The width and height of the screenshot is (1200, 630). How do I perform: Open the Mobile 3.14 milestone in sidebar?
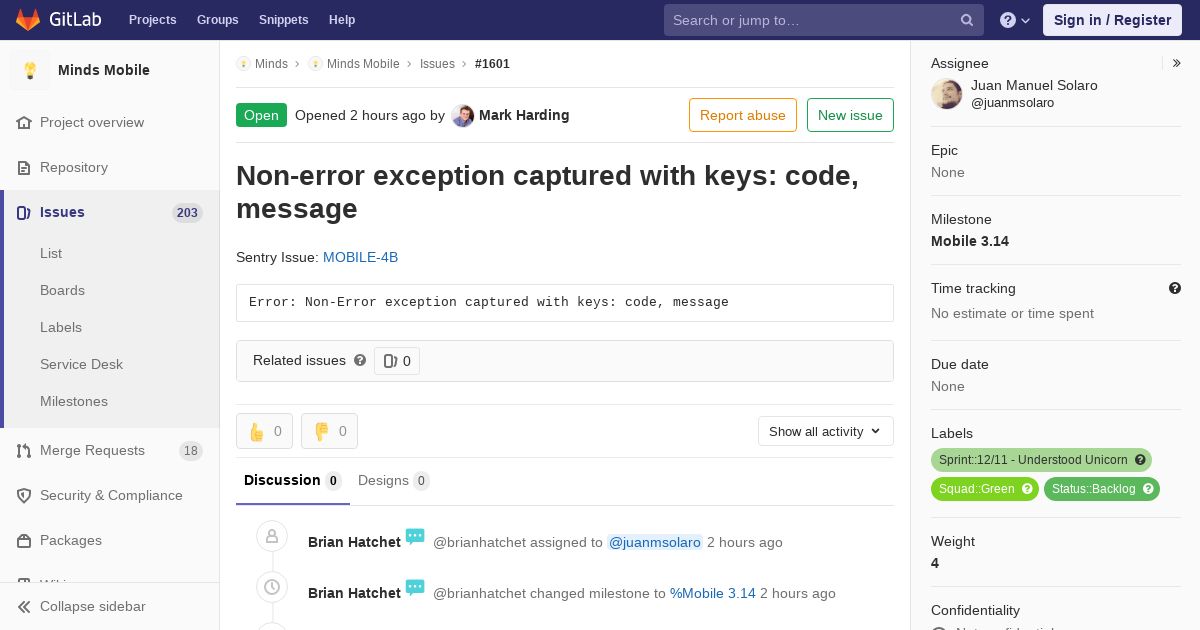(970, 241)
